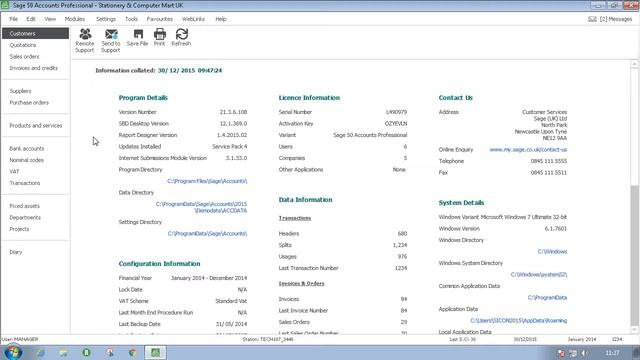This screenshot has width=640, height=360.
Task: Open the www.my.sage.co.uk/contact-us link
Action: tap(528, 150)
